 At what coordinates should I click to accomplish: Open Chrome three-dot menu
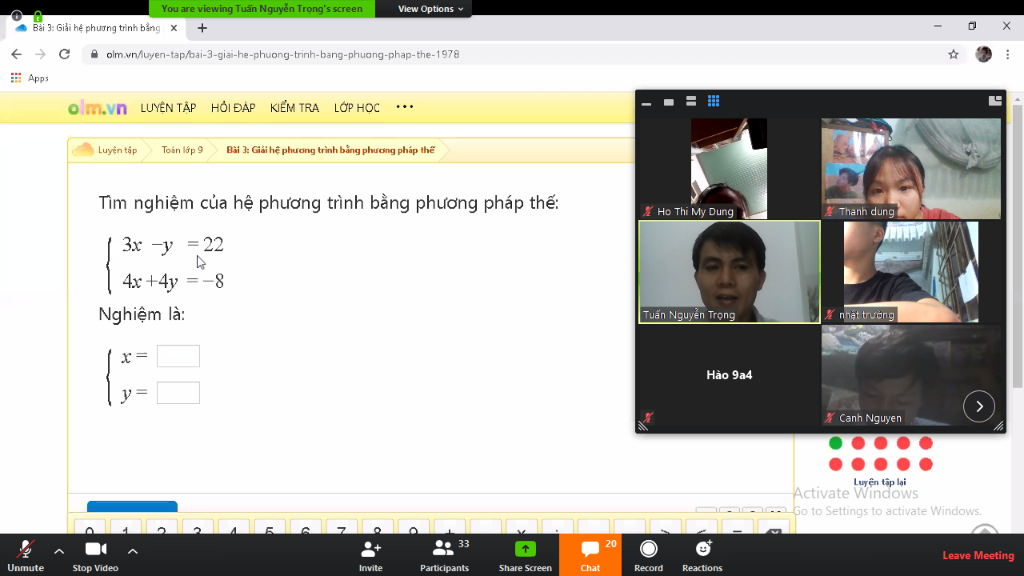pos(1008,54)
